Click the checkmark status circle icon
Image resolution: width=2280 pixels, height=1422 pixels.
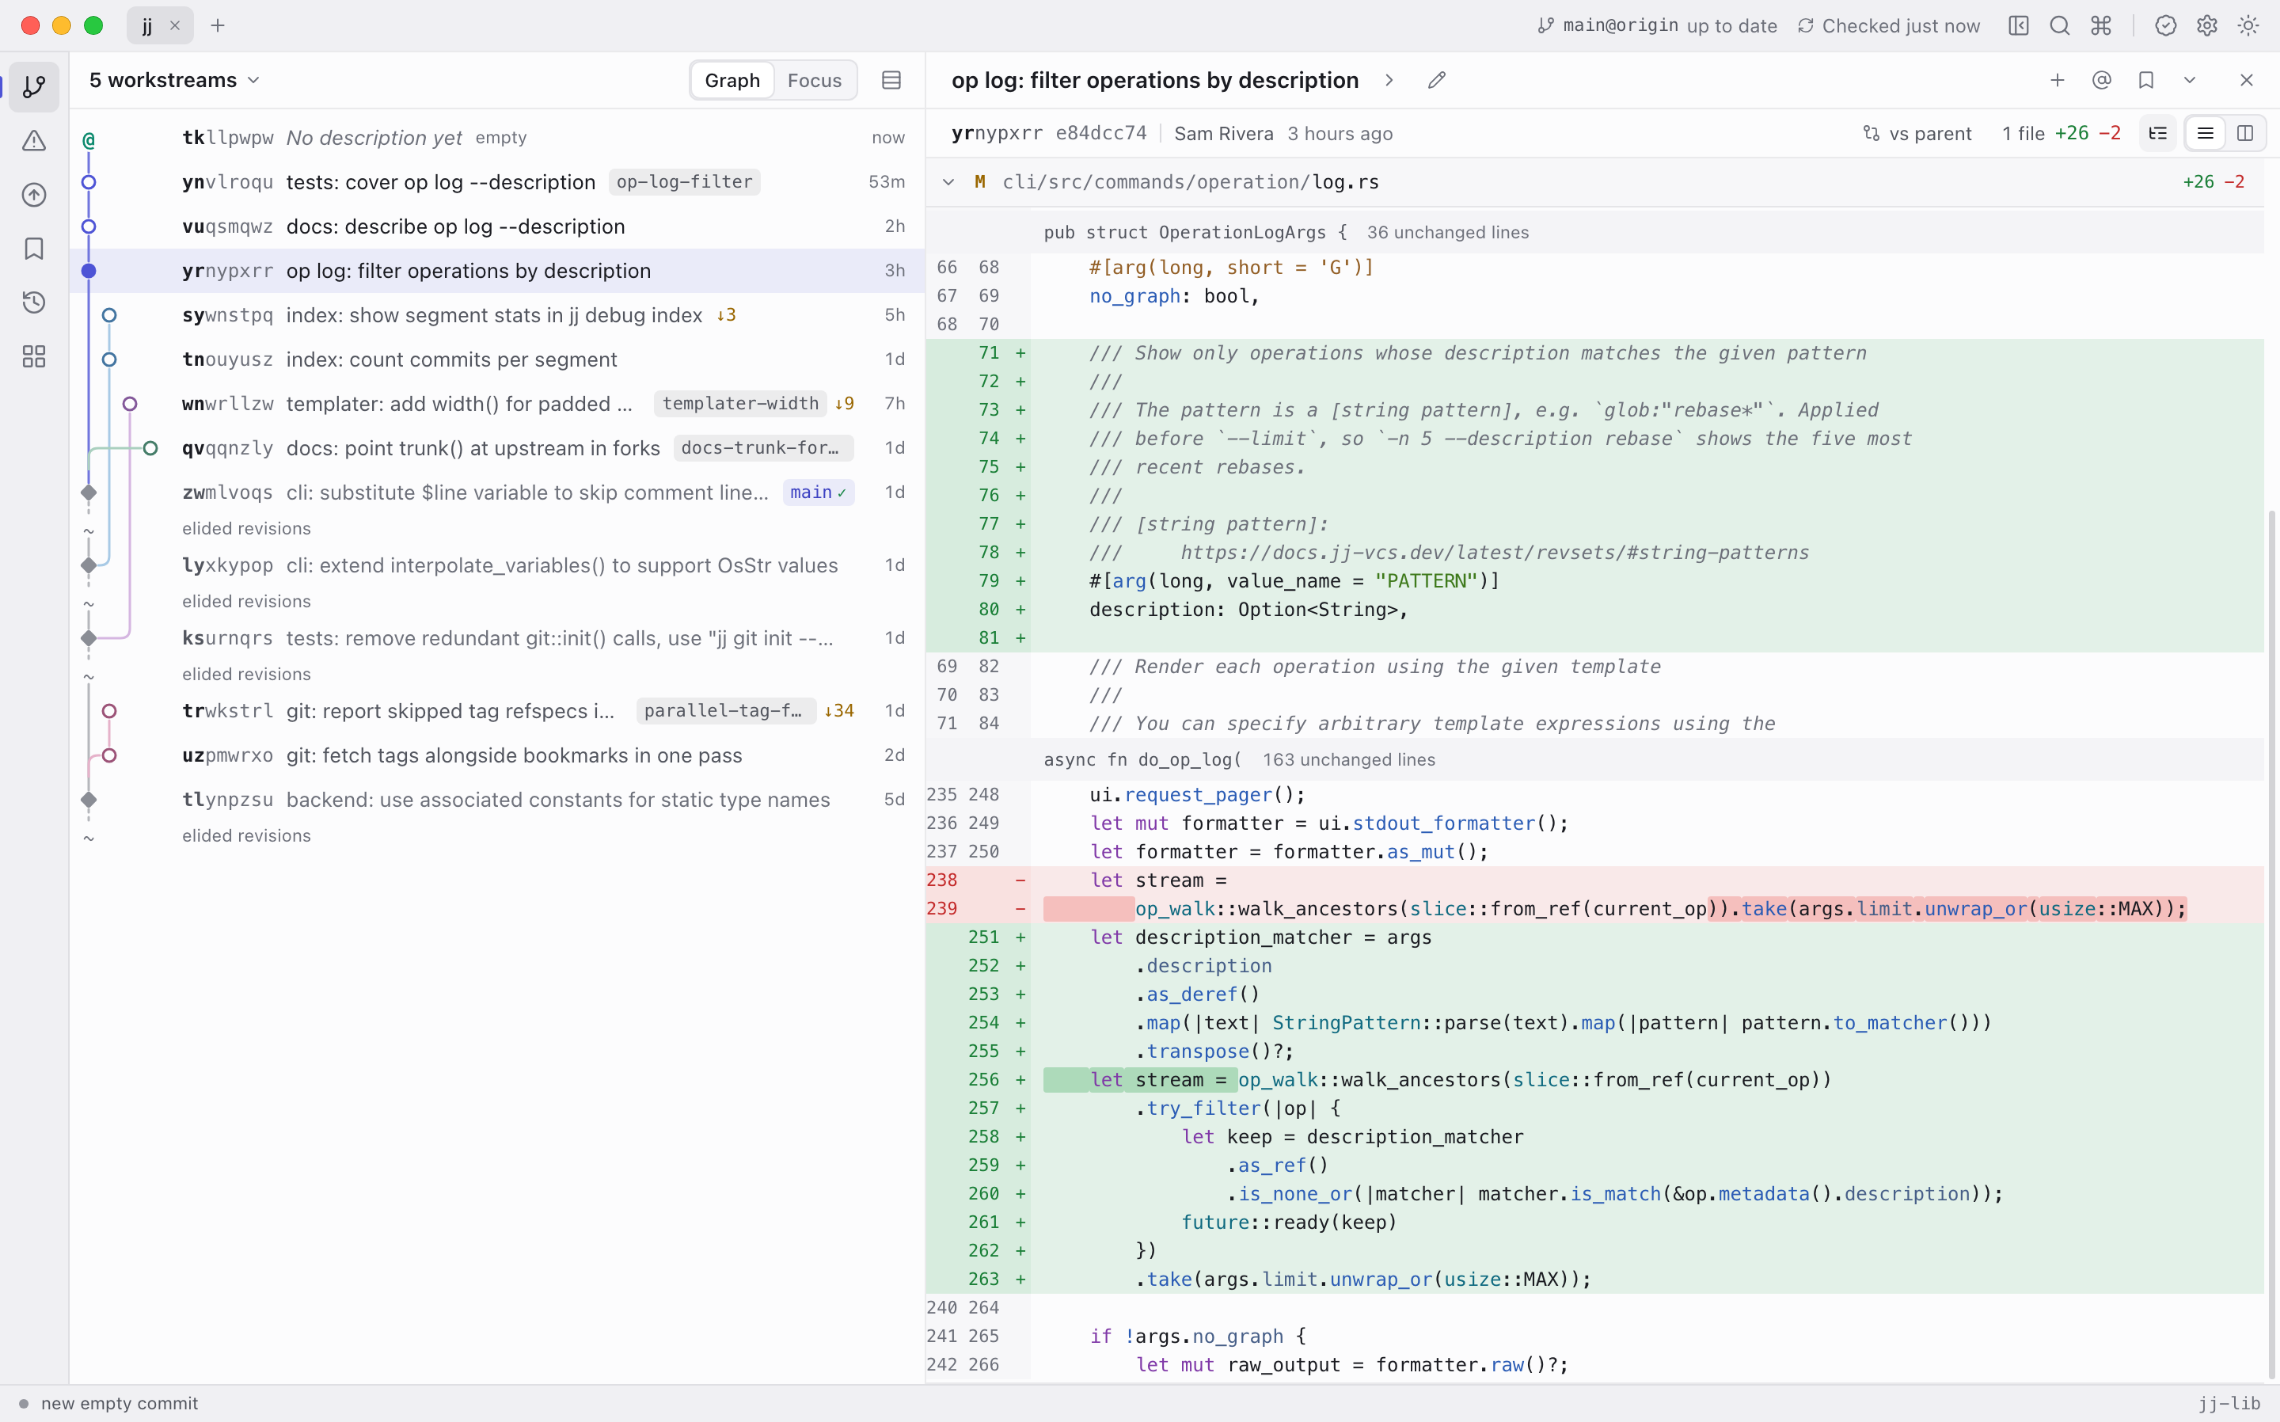click(2165, 26)
